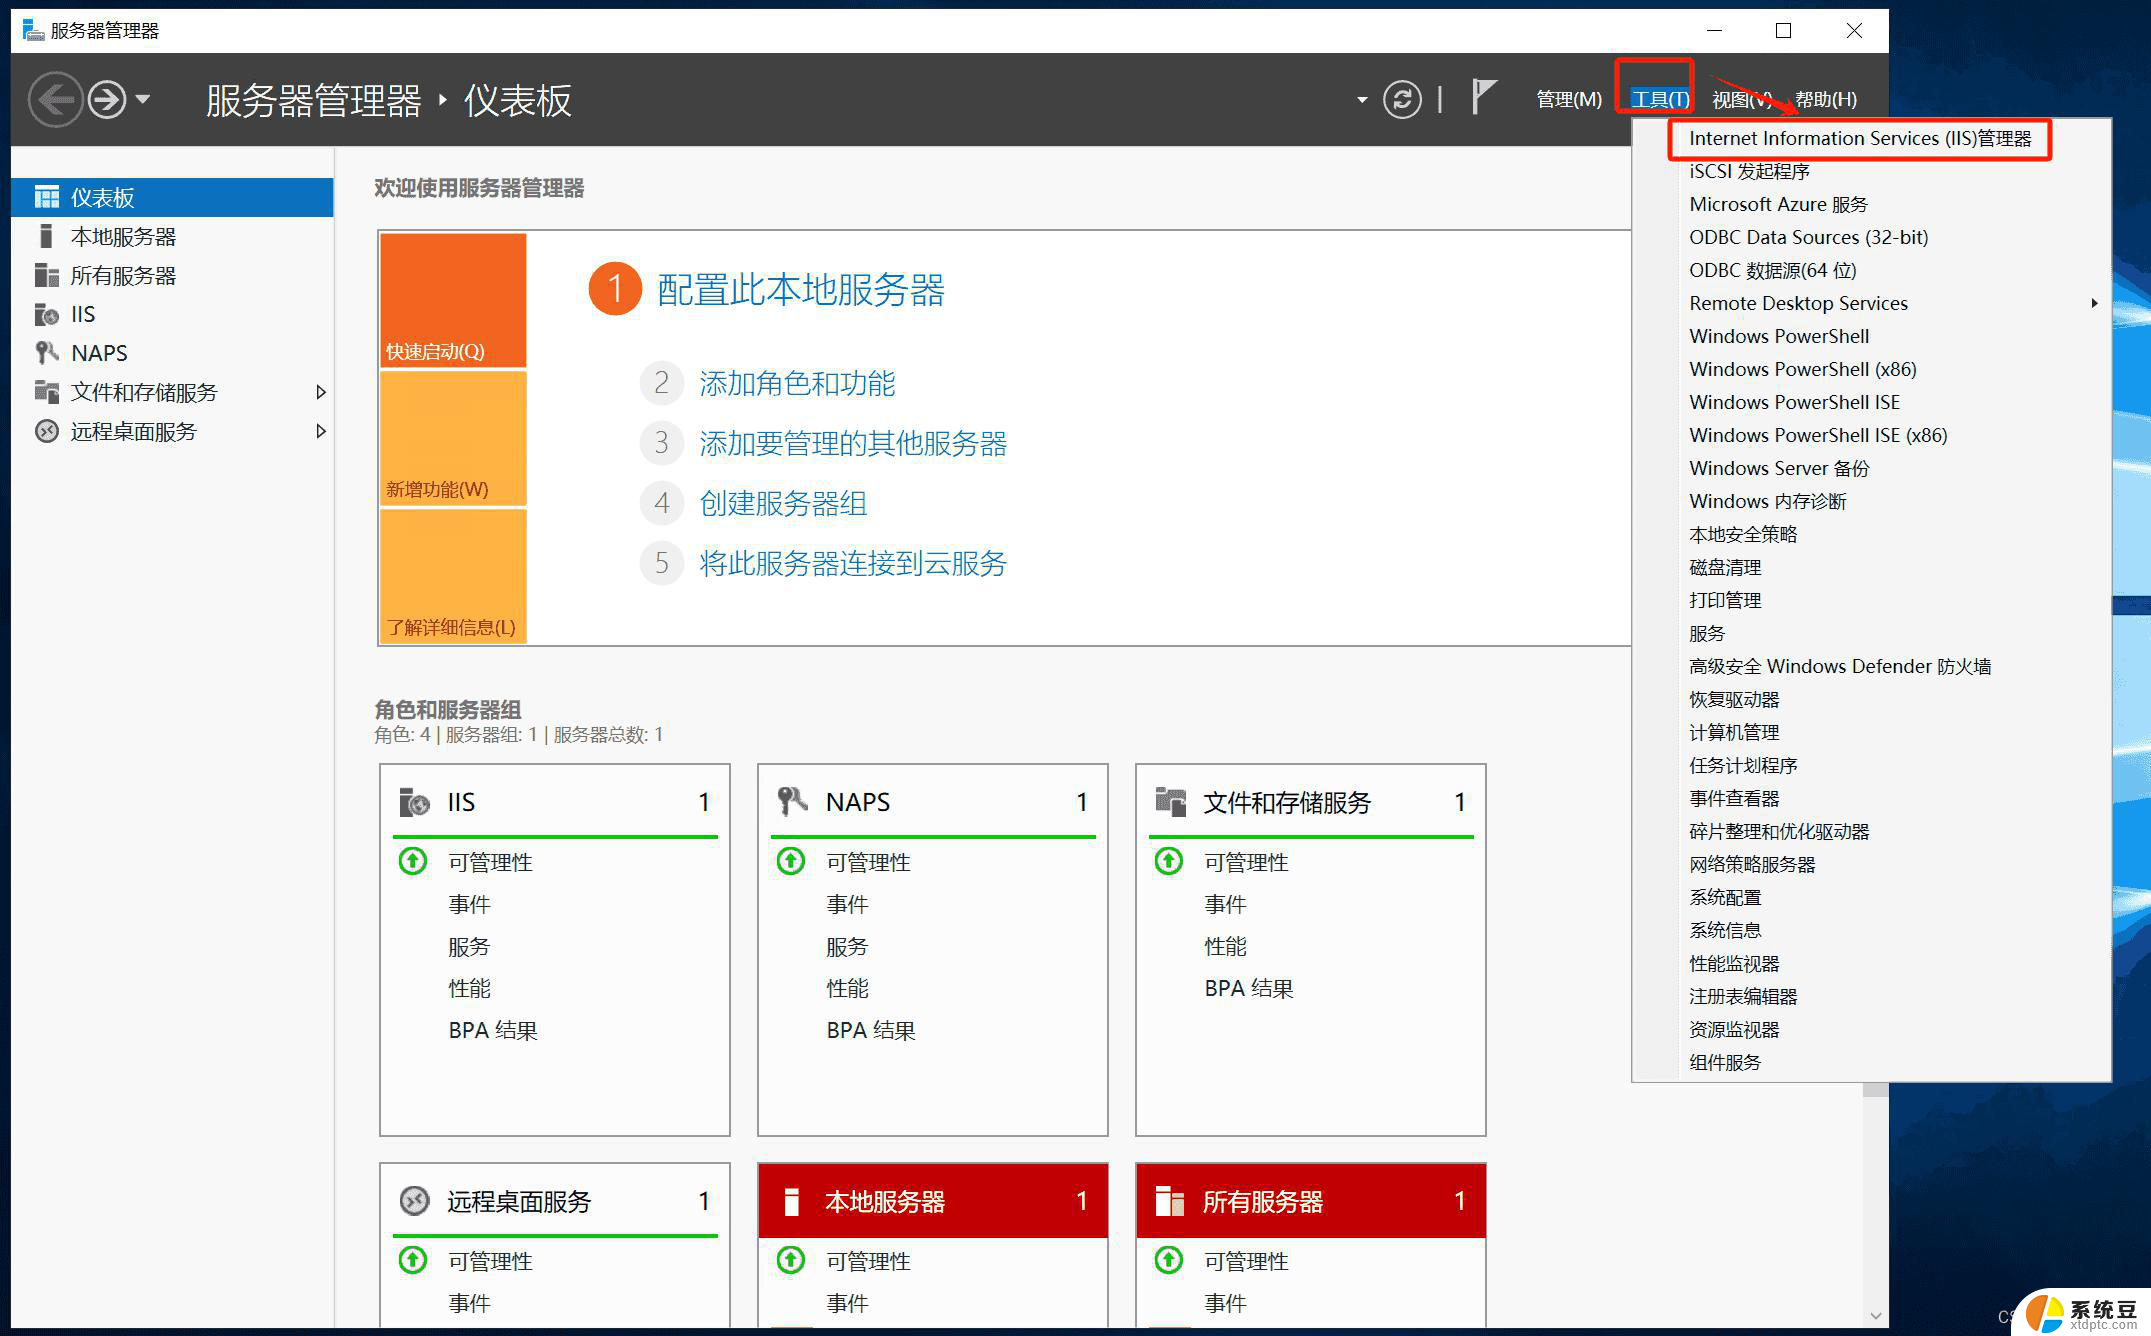Go back with the back arrow button
This screenshot has height=1336, width=2151.
[x=55, y=99]
